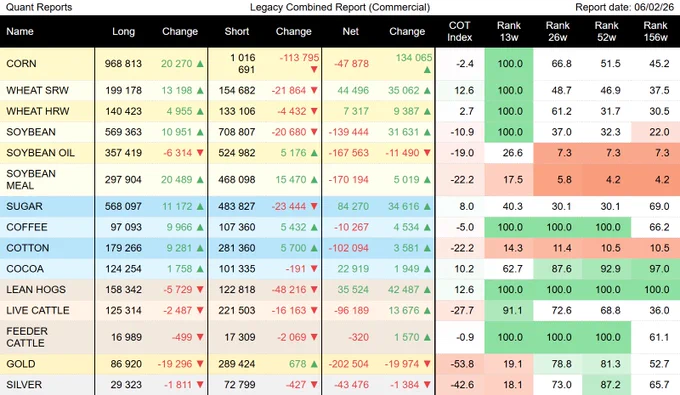The height and width of the screenshot is (395, 680).
Task: Click LEAN HOGS net change 42 487
Action: 404,290
